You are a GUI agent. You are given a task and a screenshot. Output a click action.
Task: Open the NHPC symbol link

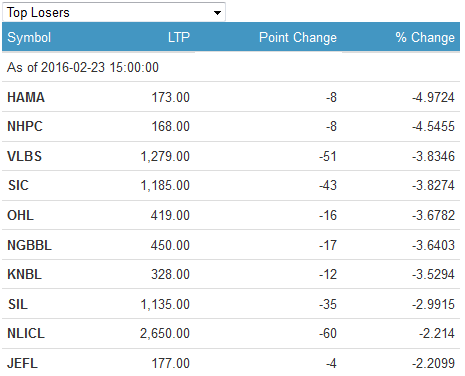pos(25,126)
